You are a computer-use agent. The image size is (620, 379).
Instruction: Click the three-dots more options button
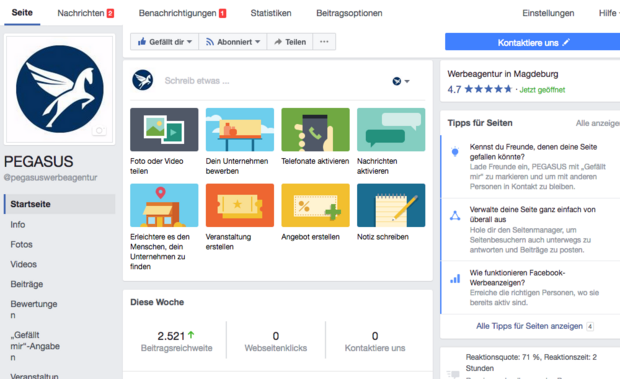tap(324, 42)
